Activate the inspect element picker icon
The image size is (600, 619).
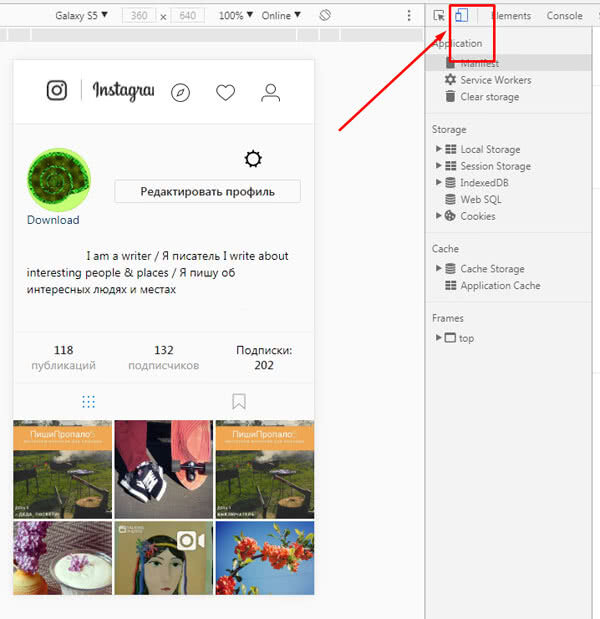pyautogui.click(x=439, y=16)
